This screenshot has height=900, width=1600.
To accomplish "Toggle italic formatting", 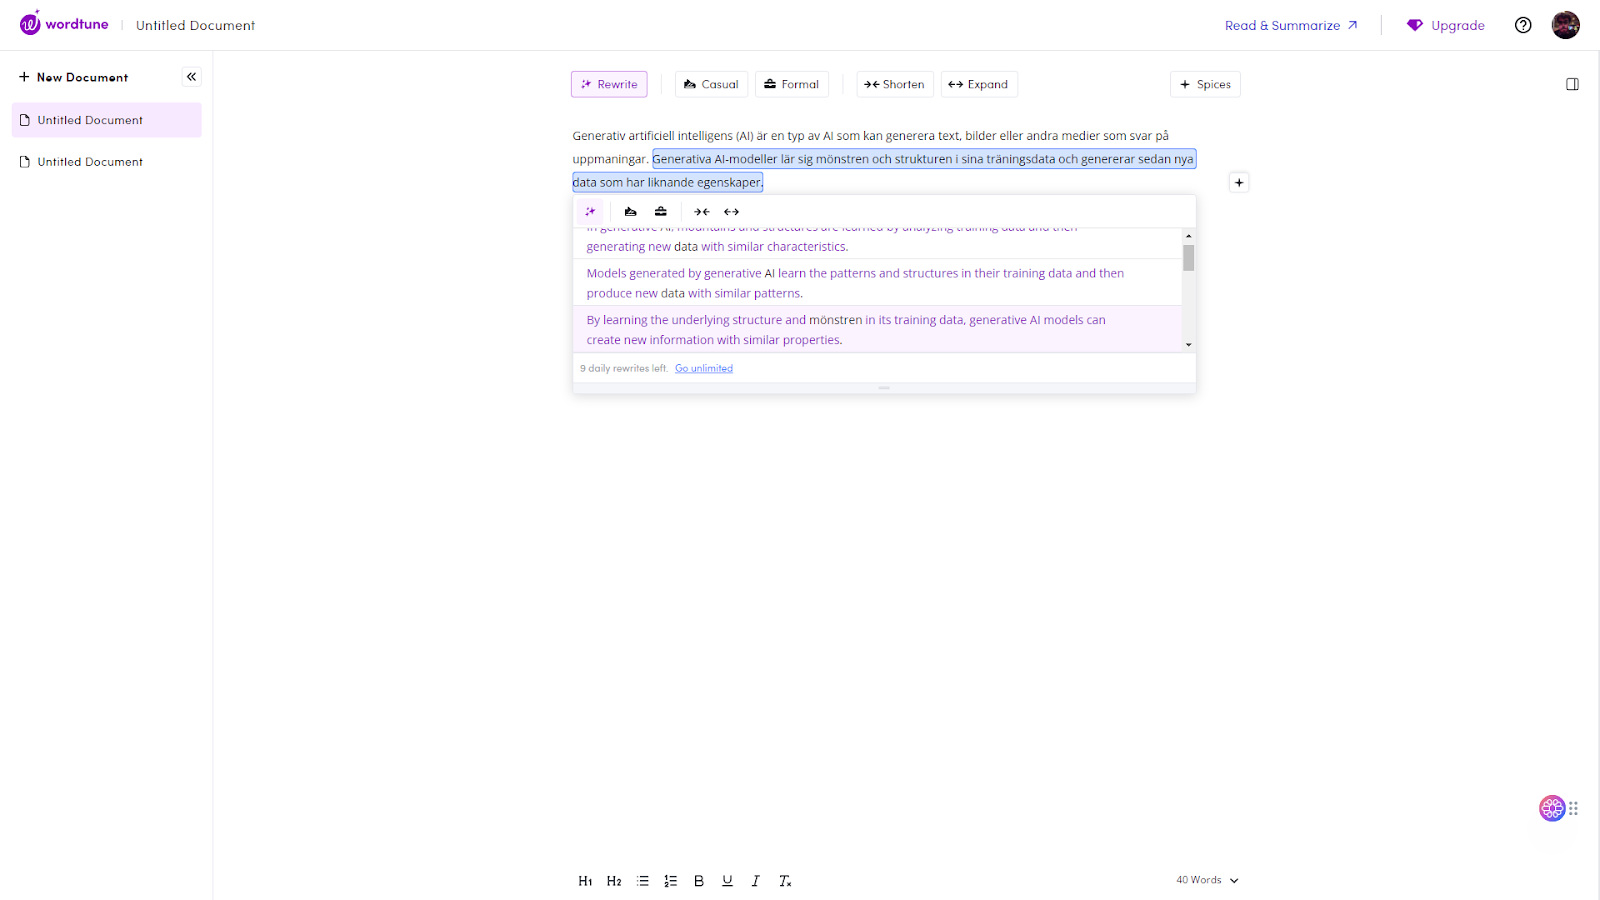I will tap(756, 881).
